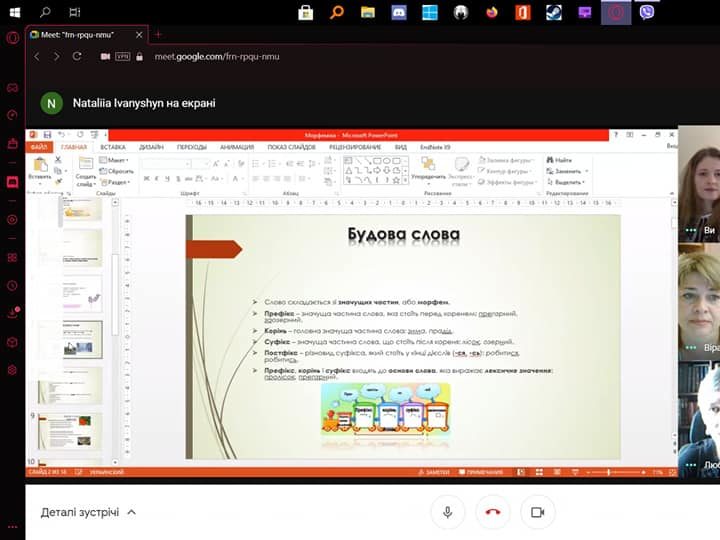Screen dimensions: 720x540
Task: Click the Создать слайд button
Action: click(85, 175)
